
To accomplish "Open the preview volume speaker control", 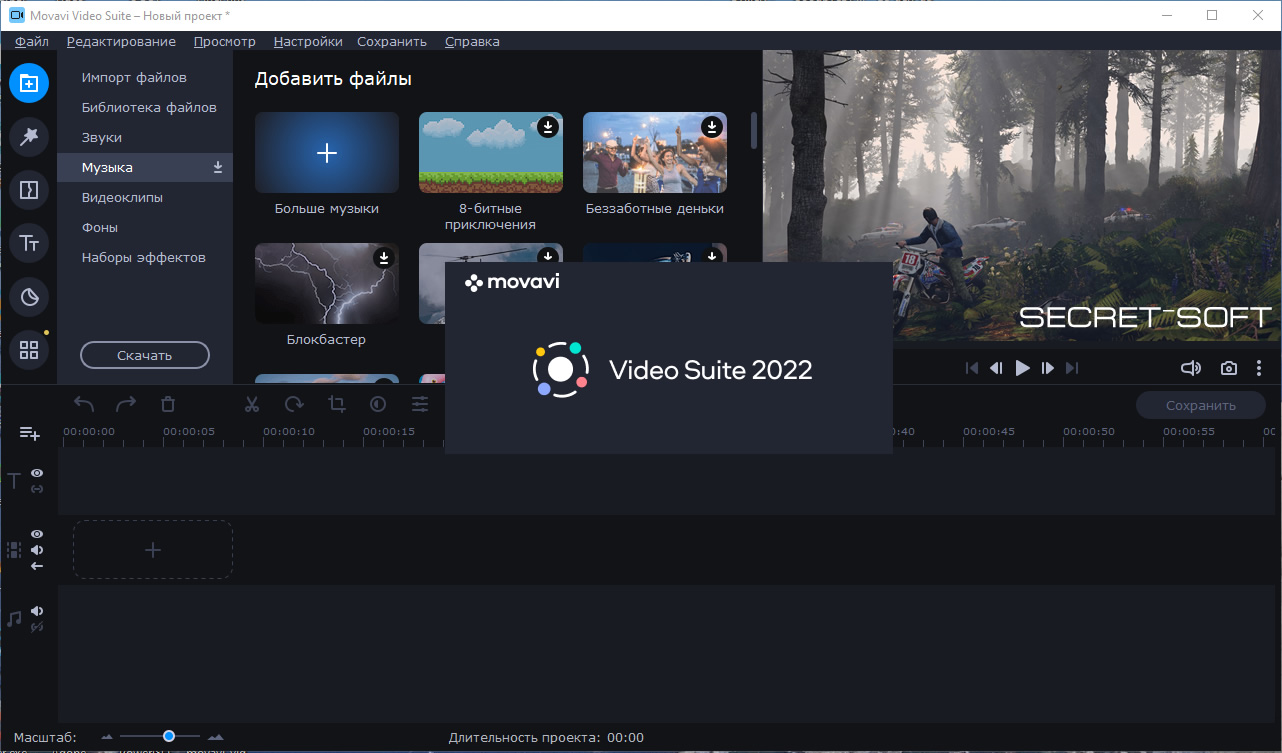I will [1190, 368].
